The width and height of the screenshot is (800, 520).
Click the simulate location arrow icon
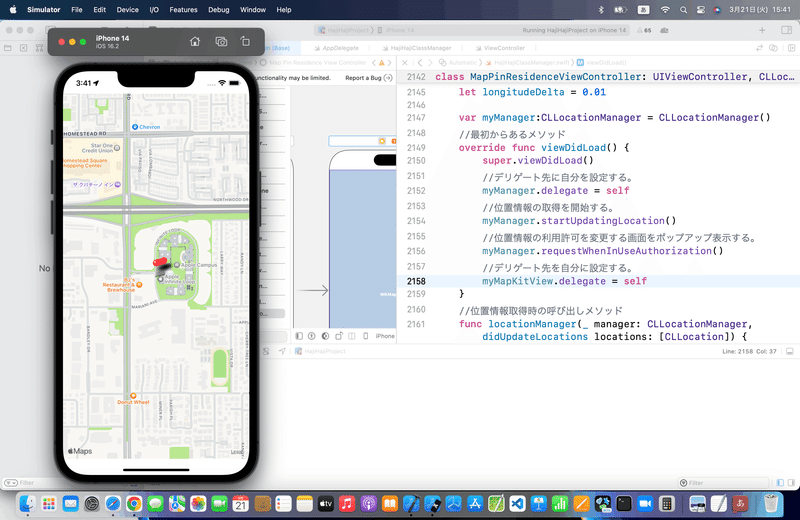click(282, 351)
